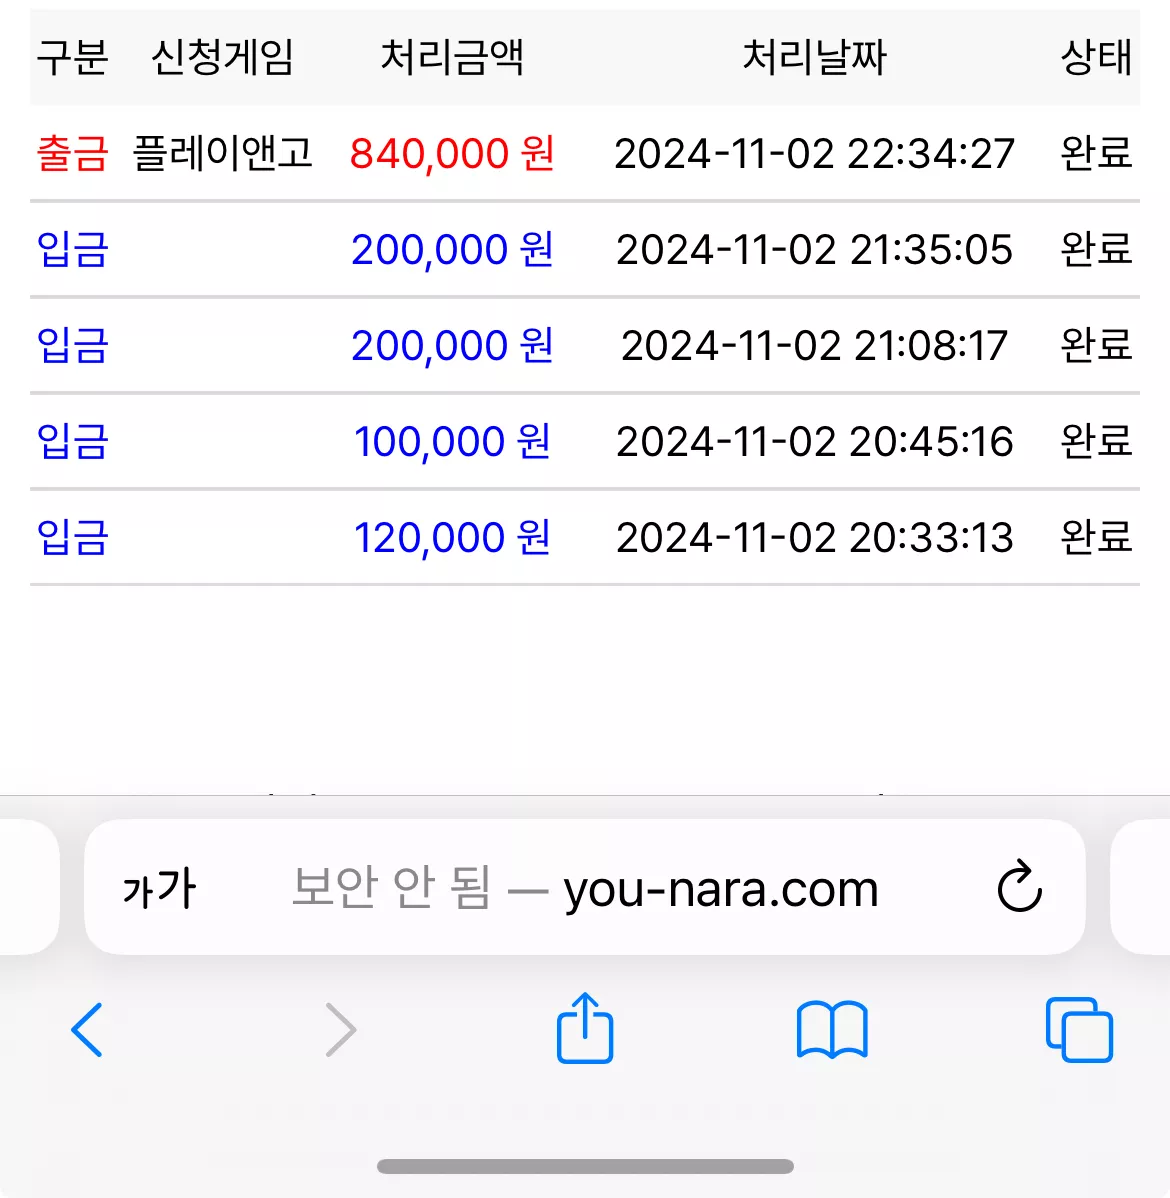1170x1198 pixels.
Task: Click the 처리날짜 column header
Action: click(815, 57)
